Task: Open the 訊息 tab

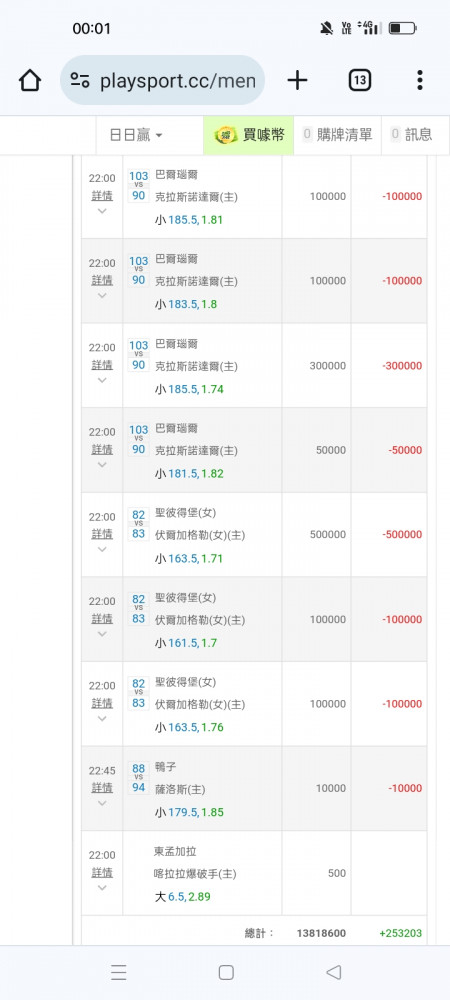Action: (411, 135)
